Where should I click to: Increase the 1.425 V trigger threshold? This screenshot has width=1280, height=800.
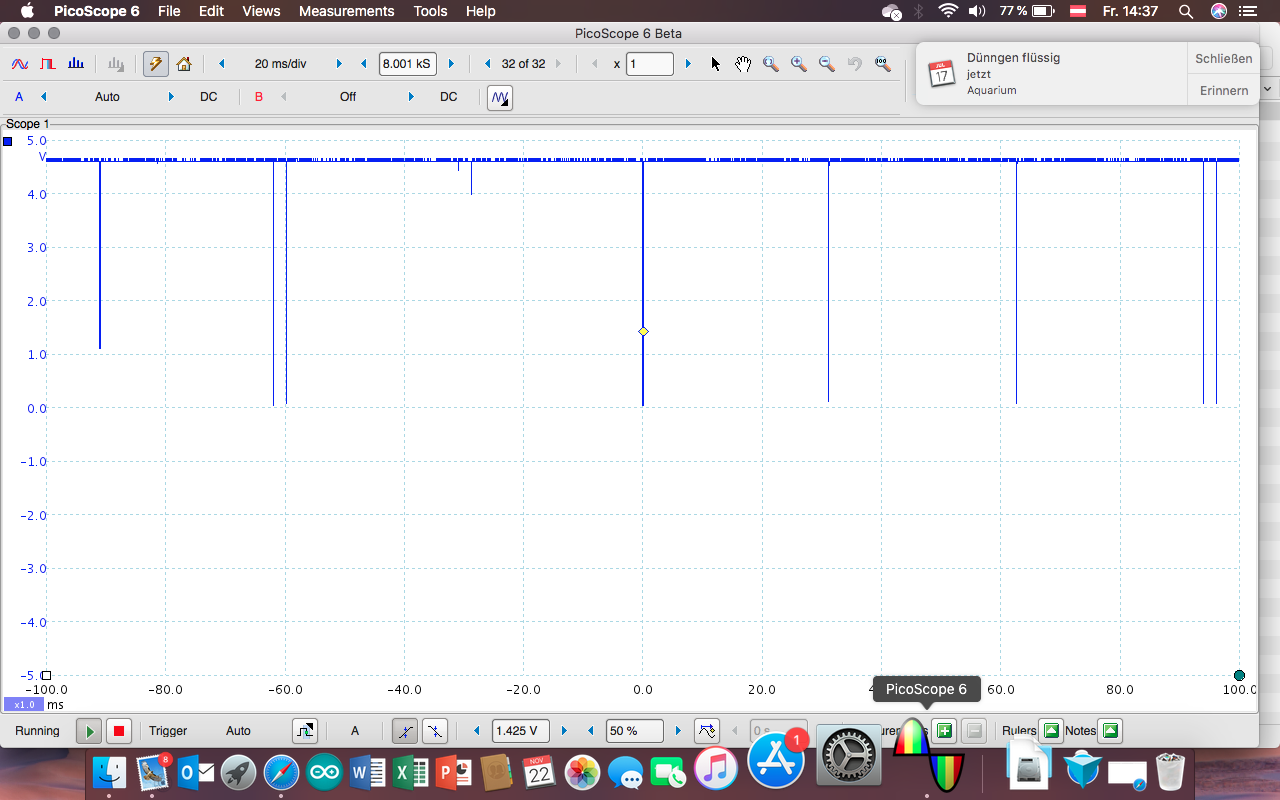coord(565,731)
